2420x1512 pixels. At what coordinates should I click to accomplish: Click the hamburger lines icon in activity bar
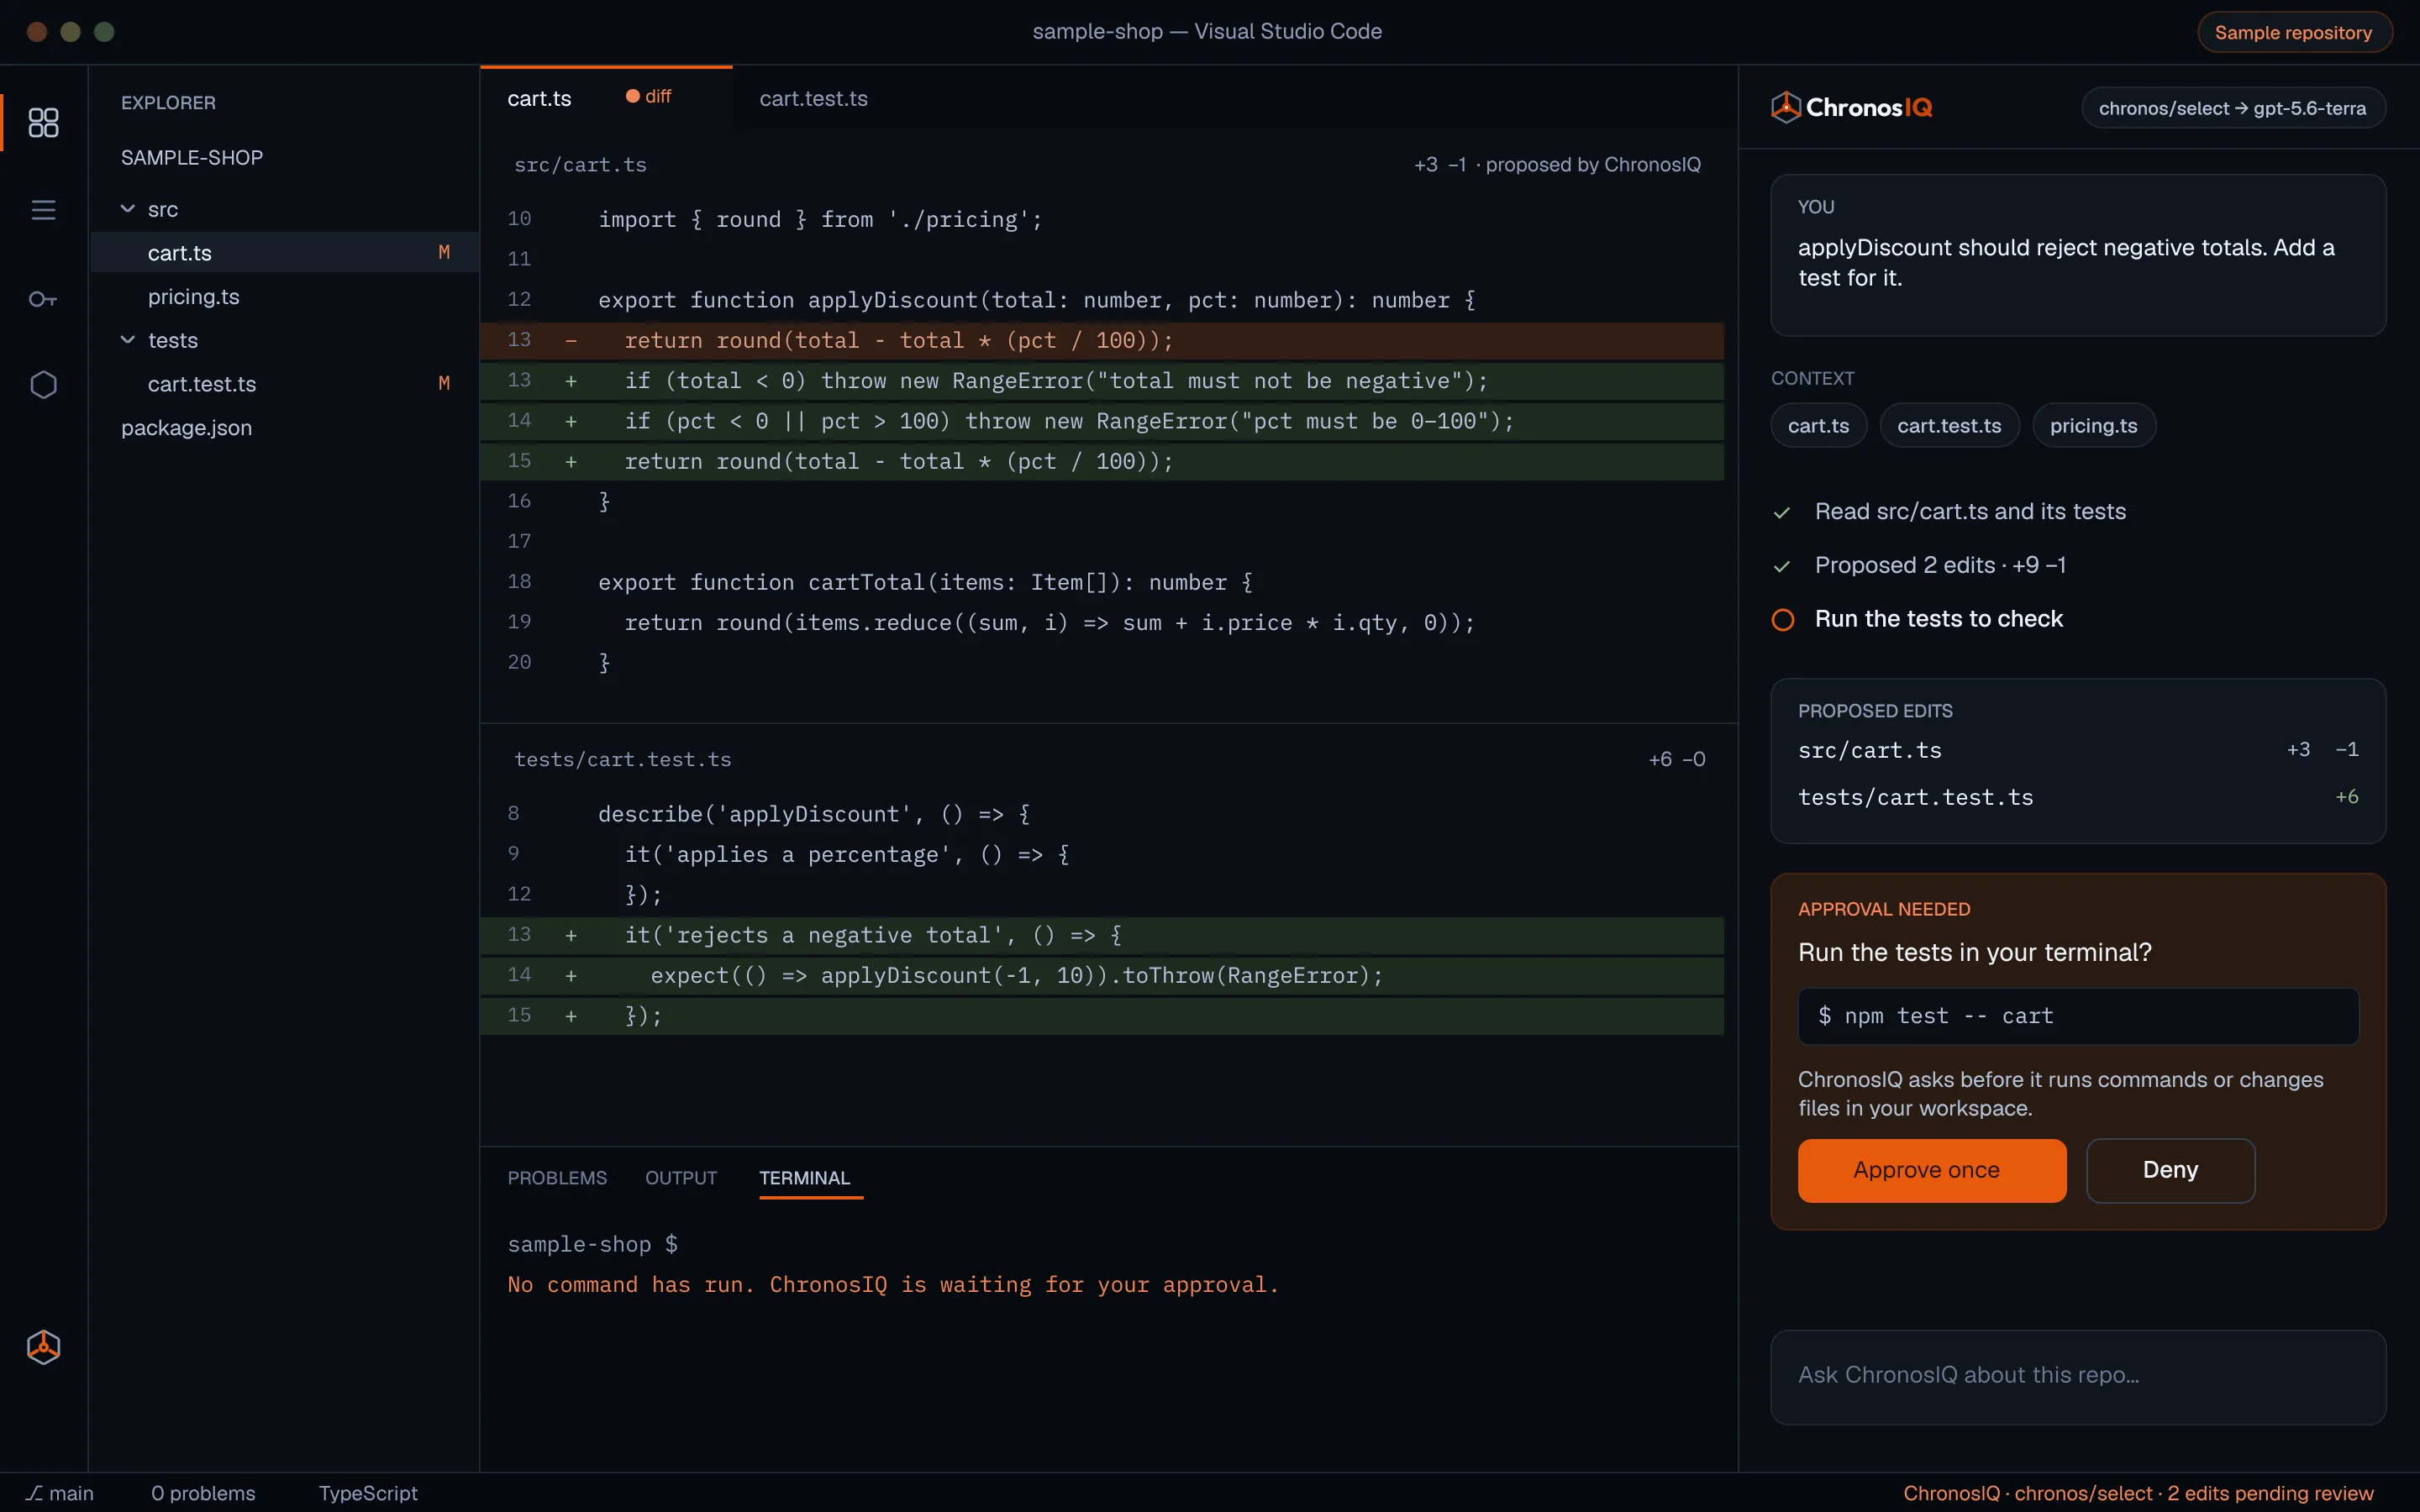tap(43, 209)
